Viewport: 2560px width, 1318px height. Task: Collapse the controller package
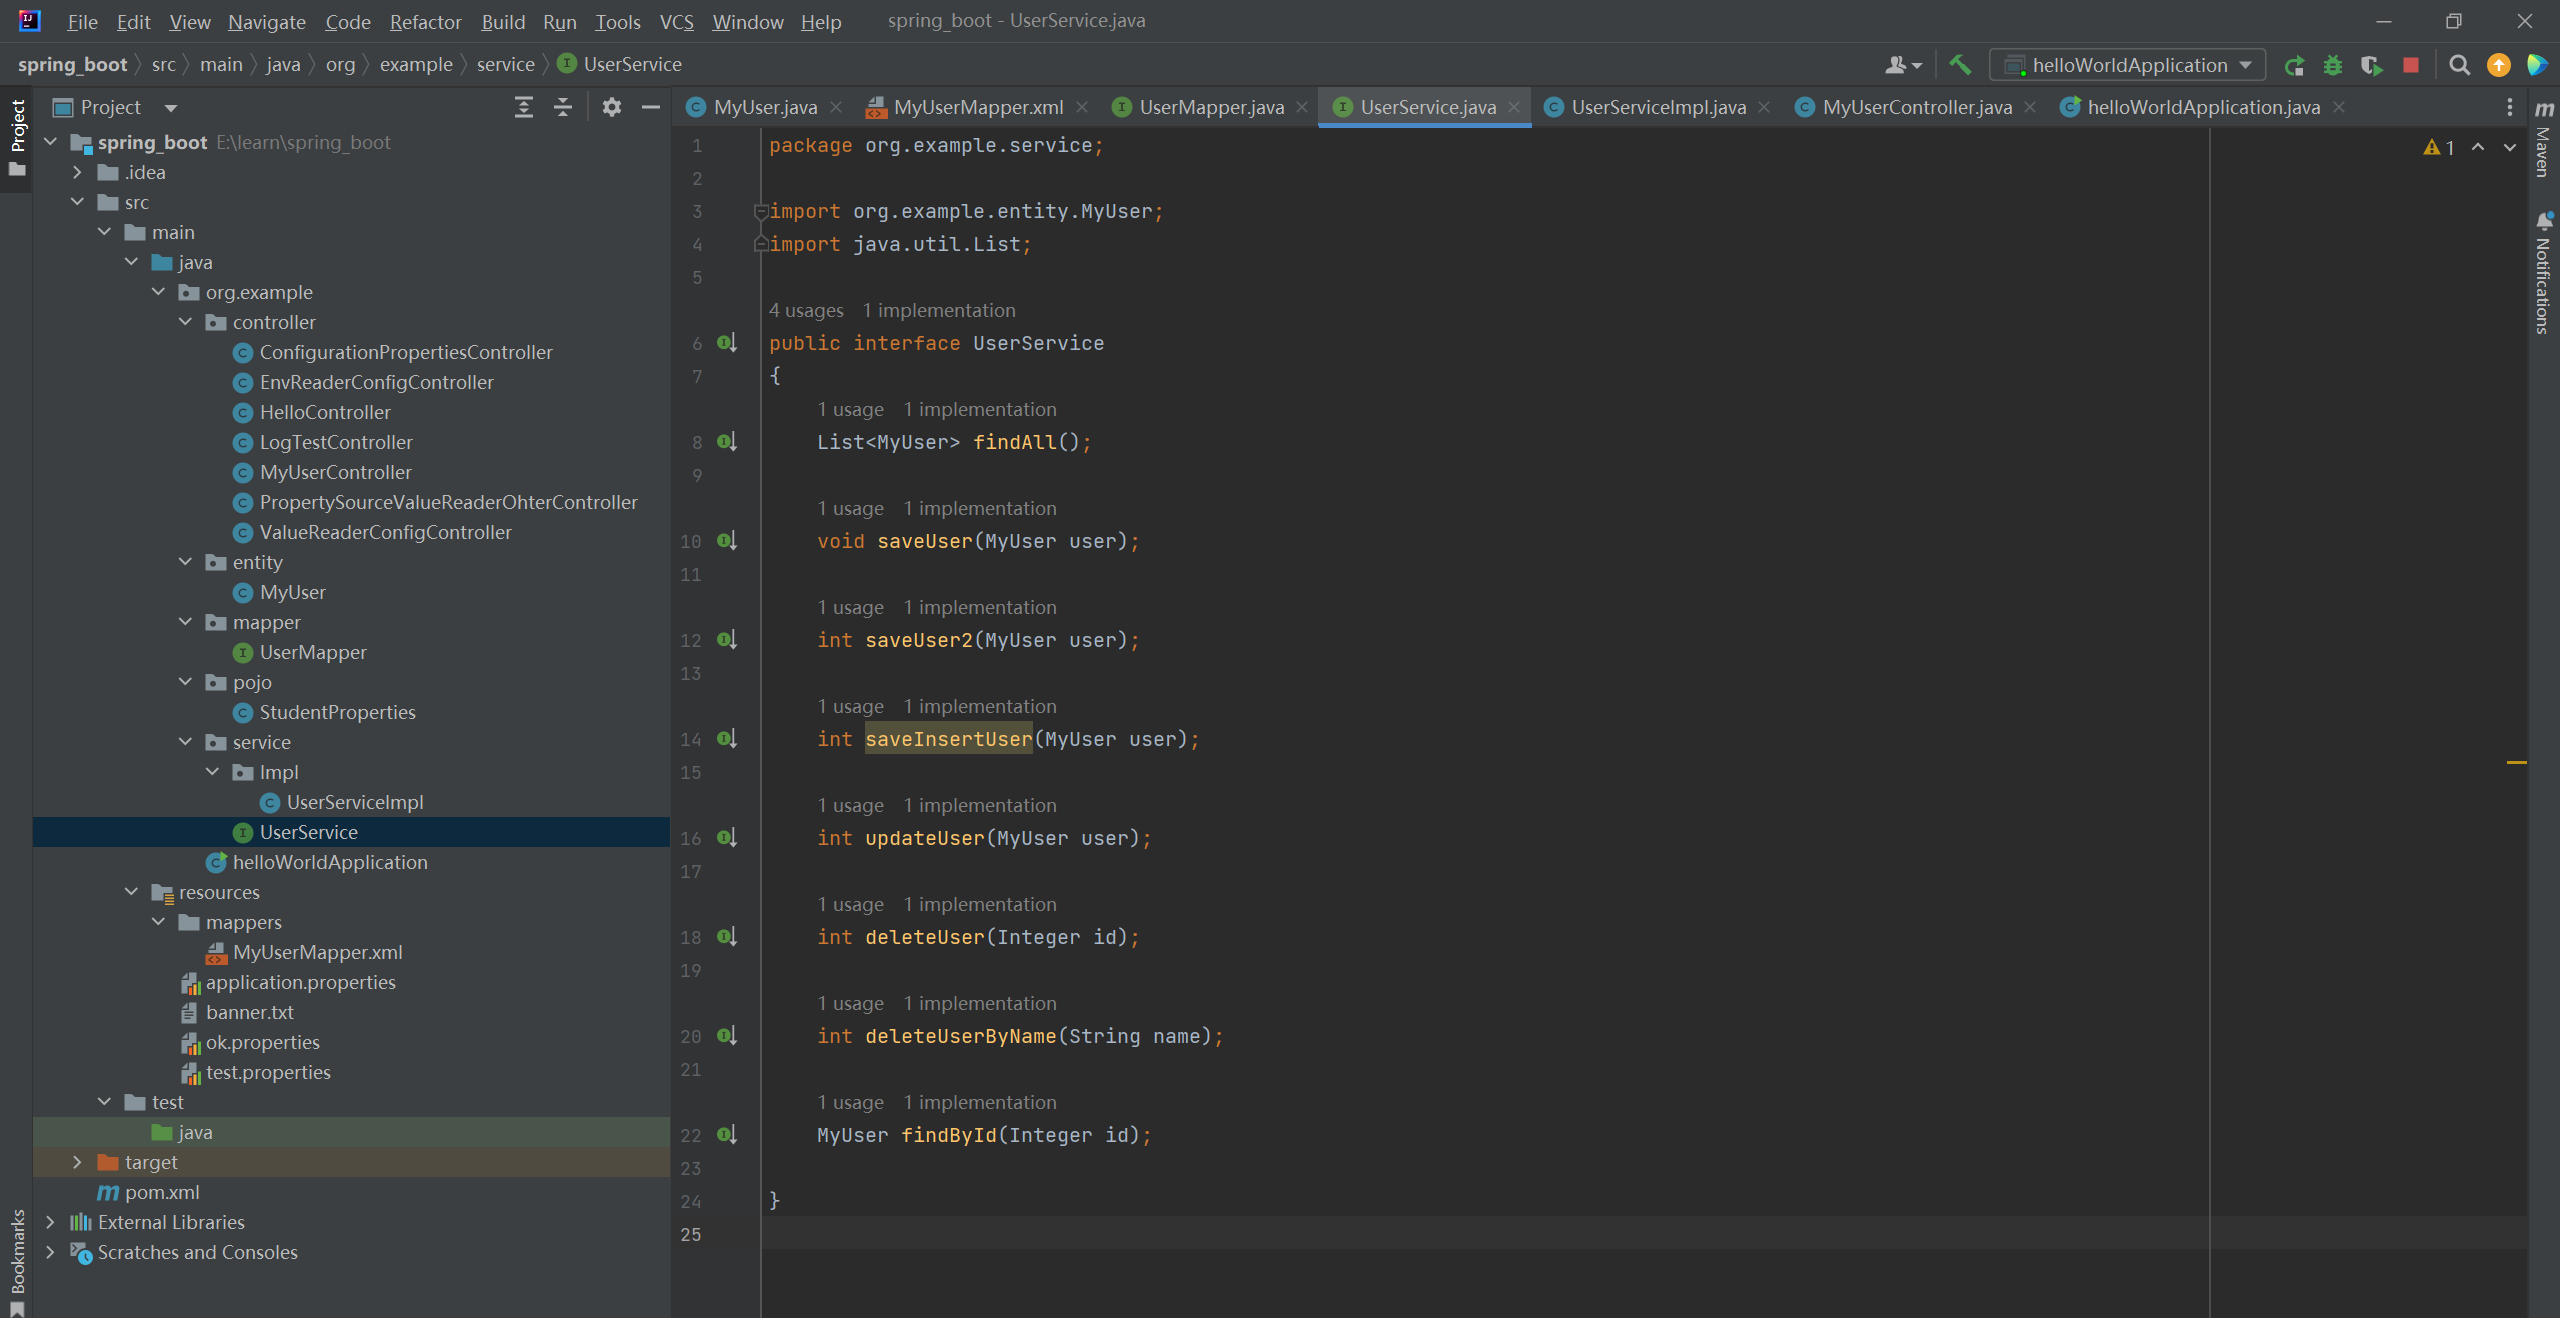click(x=185, y=322)
